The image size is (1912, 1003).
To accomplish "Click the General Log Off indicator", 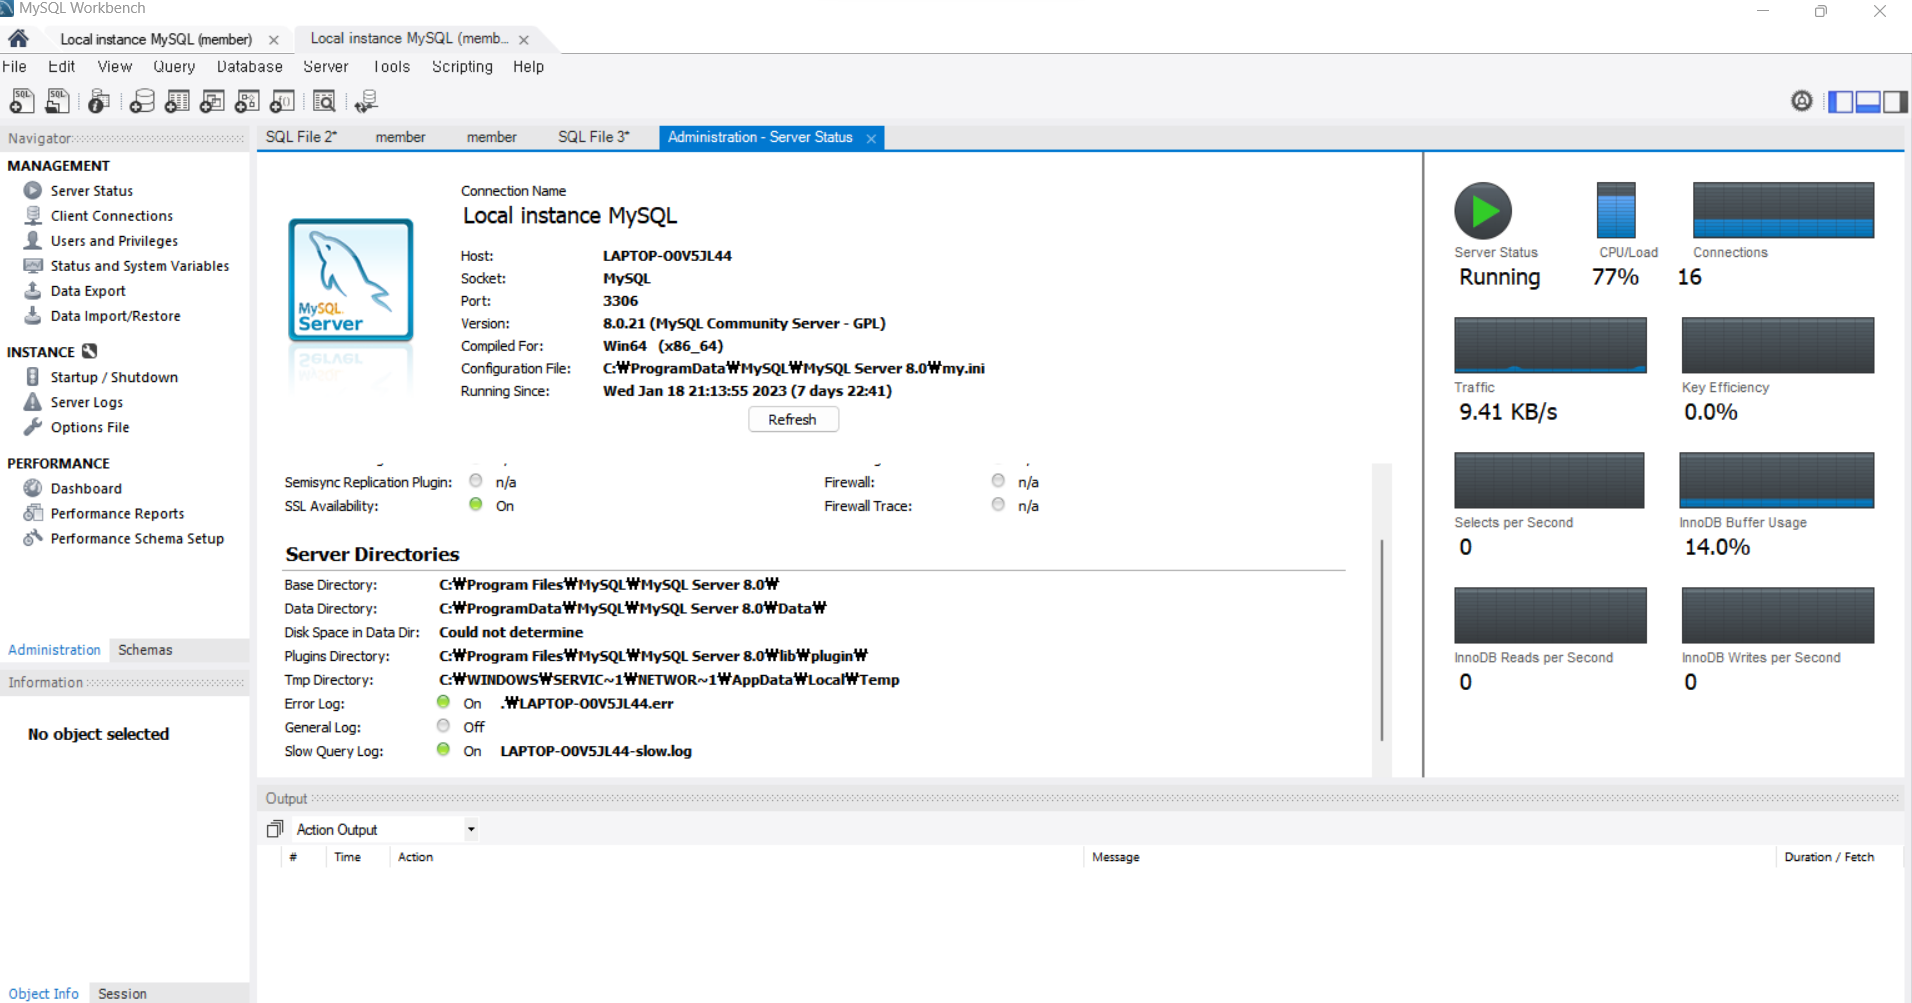I will (x=443, y=726).
